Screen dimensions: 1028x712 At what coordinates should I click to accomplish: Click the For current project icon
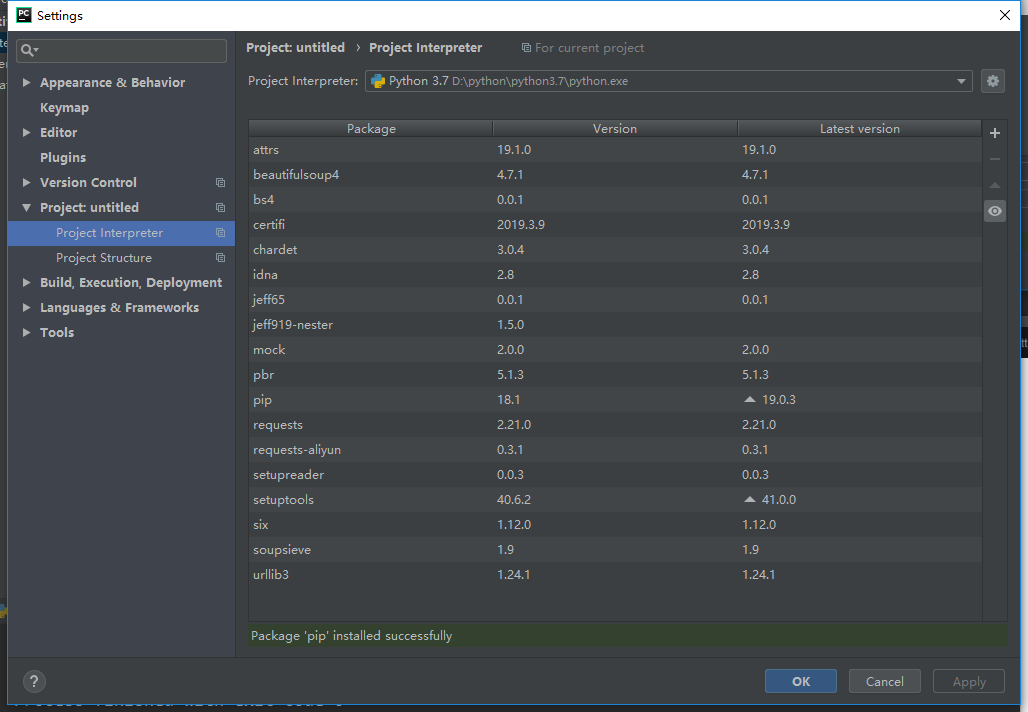526,48
